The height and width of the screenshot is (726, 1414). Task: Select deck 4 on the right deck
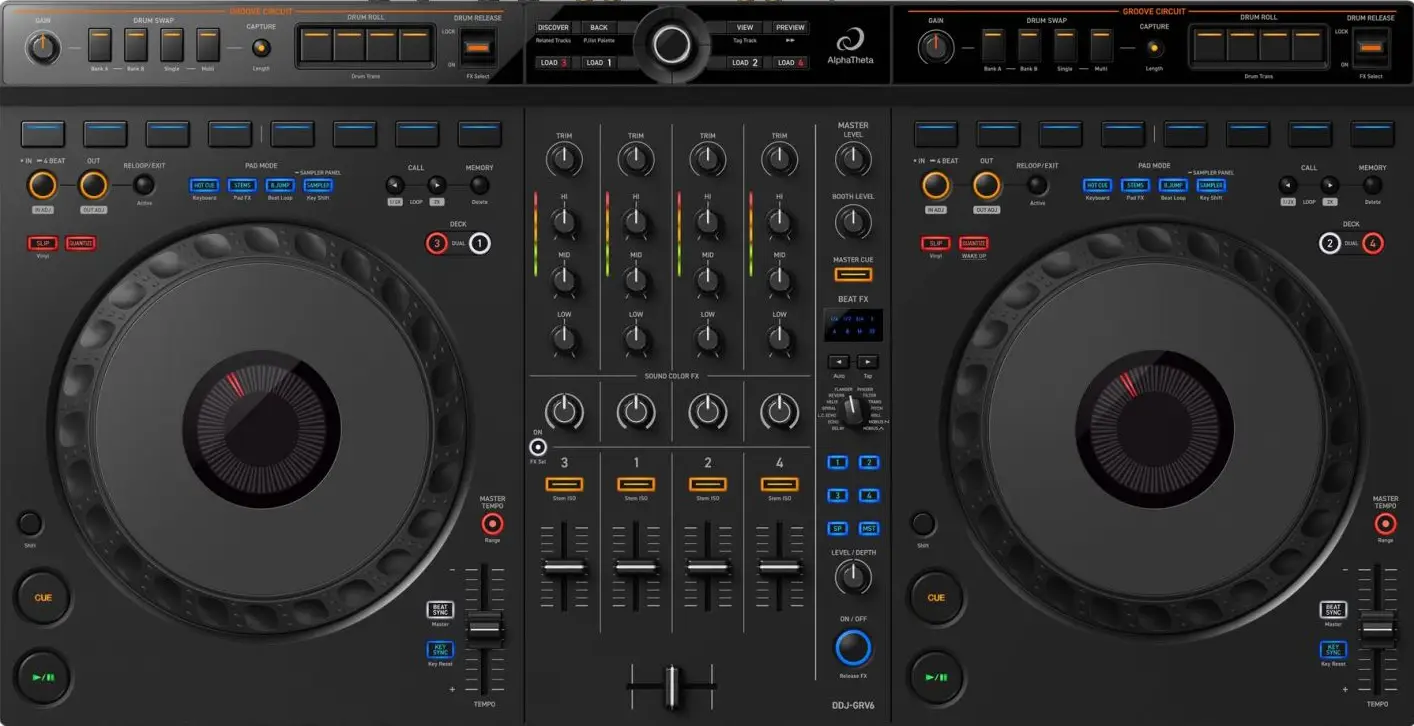click(1373, 243)
